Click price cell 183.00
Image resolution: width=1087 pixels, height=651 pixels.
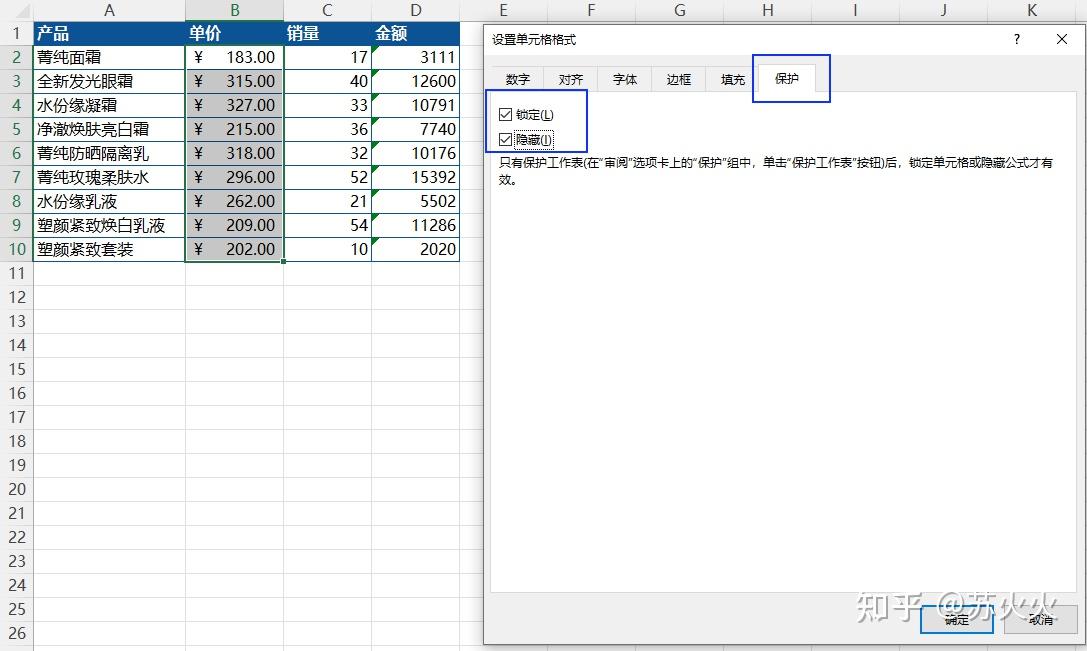click(234, 58)
